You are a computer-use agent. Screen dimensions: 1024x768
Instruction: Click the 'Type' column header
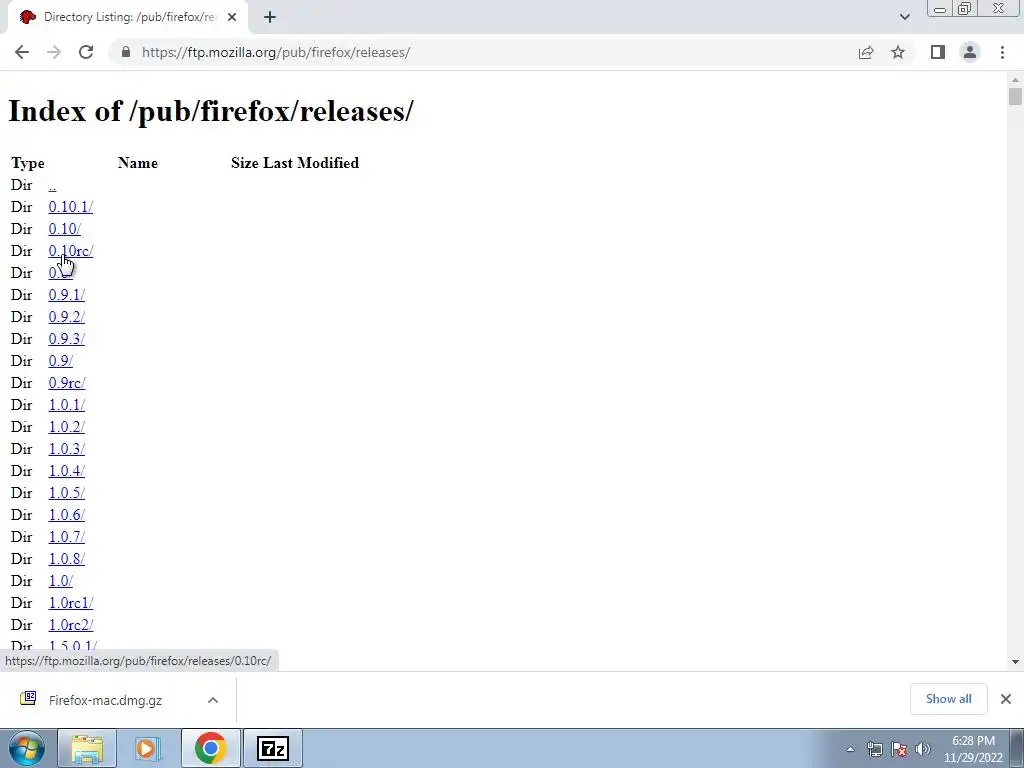[x=28, y=163]
